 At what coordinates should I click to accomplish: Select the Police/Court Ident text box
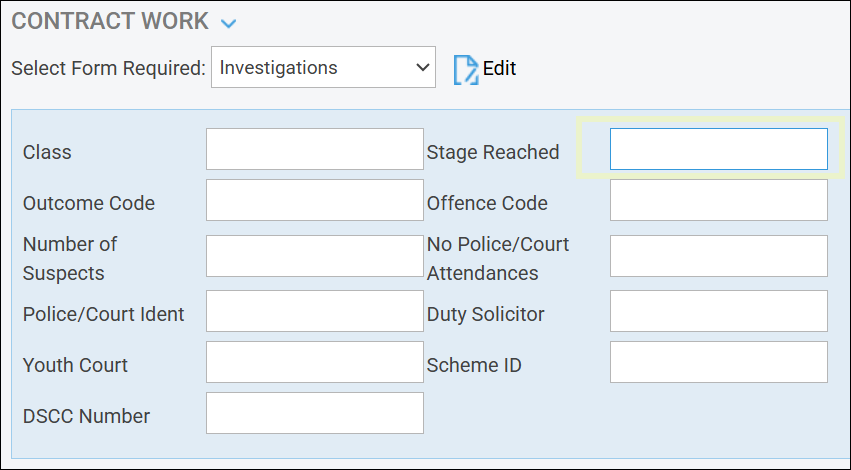point(314,311)
